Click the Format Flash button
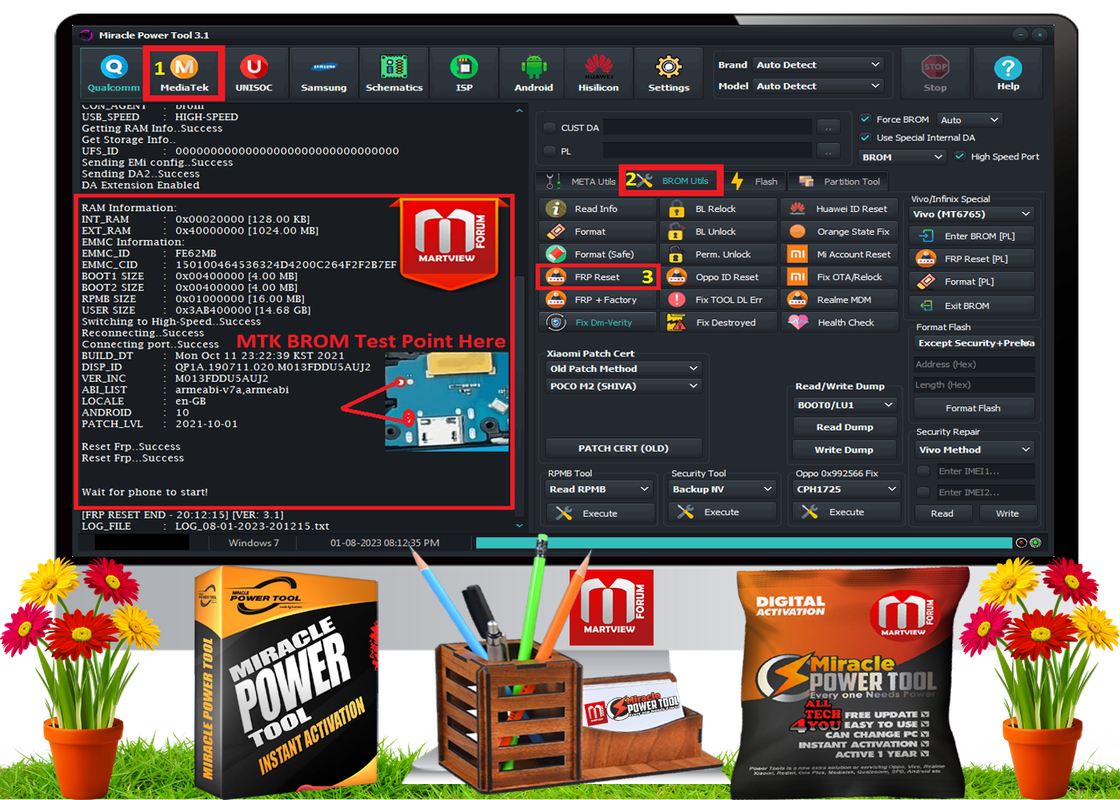Screen dimensions: 1120x800 point(974,409)
